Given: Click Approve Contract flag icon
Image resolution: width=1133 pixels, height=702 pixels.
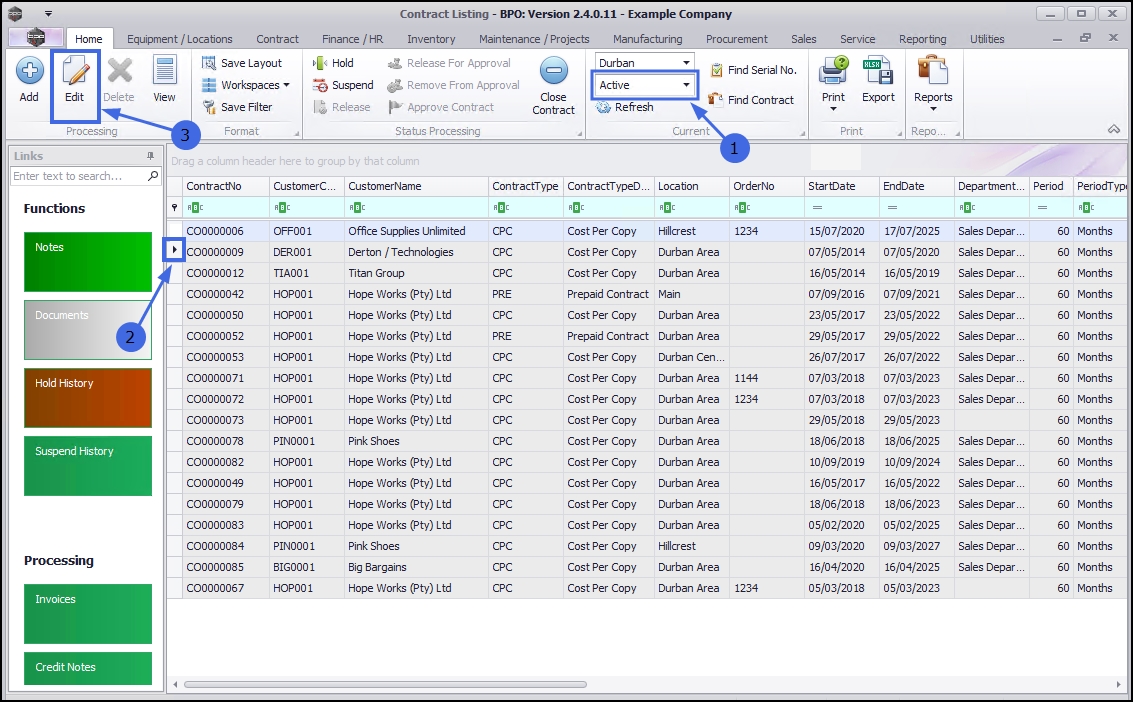Looking at the screenshot, I should (395, 107).
